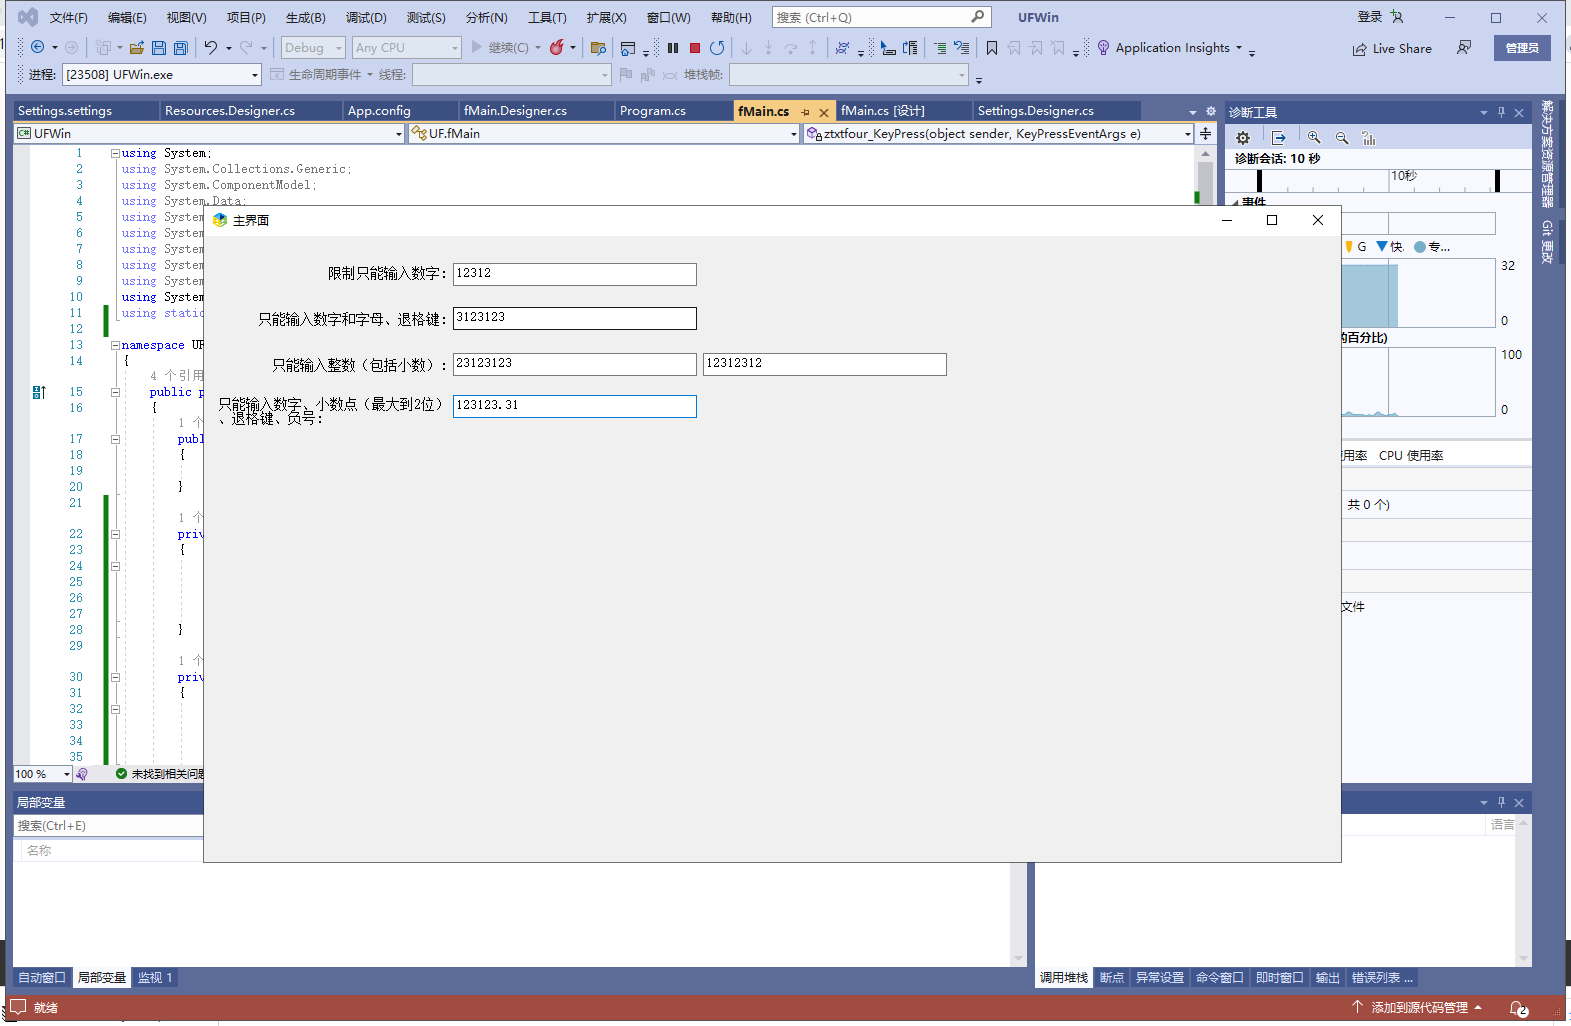This screenshot has width=1571, height=1026.
Task: Zoom in on diagnostic tools timeline
Action: 1314,138
